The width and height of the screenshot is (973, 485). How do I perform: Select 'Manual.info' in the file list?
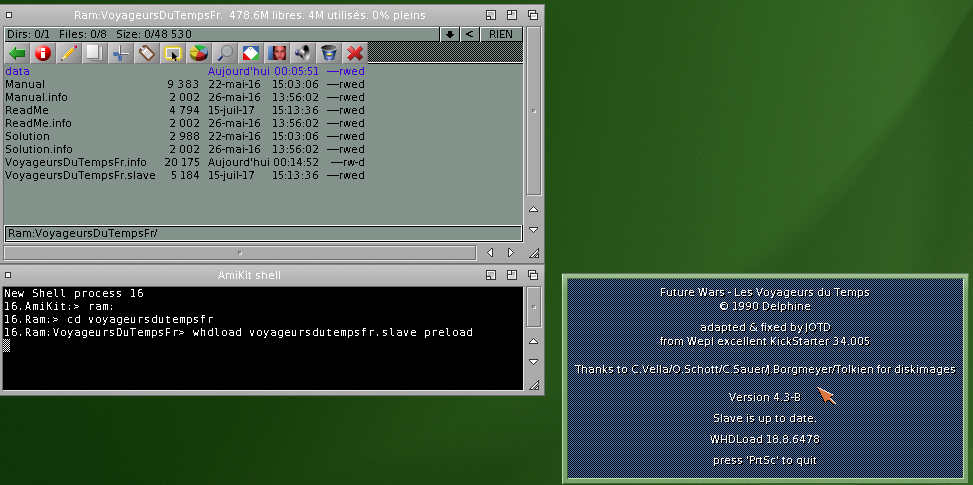tap(185, 97)
